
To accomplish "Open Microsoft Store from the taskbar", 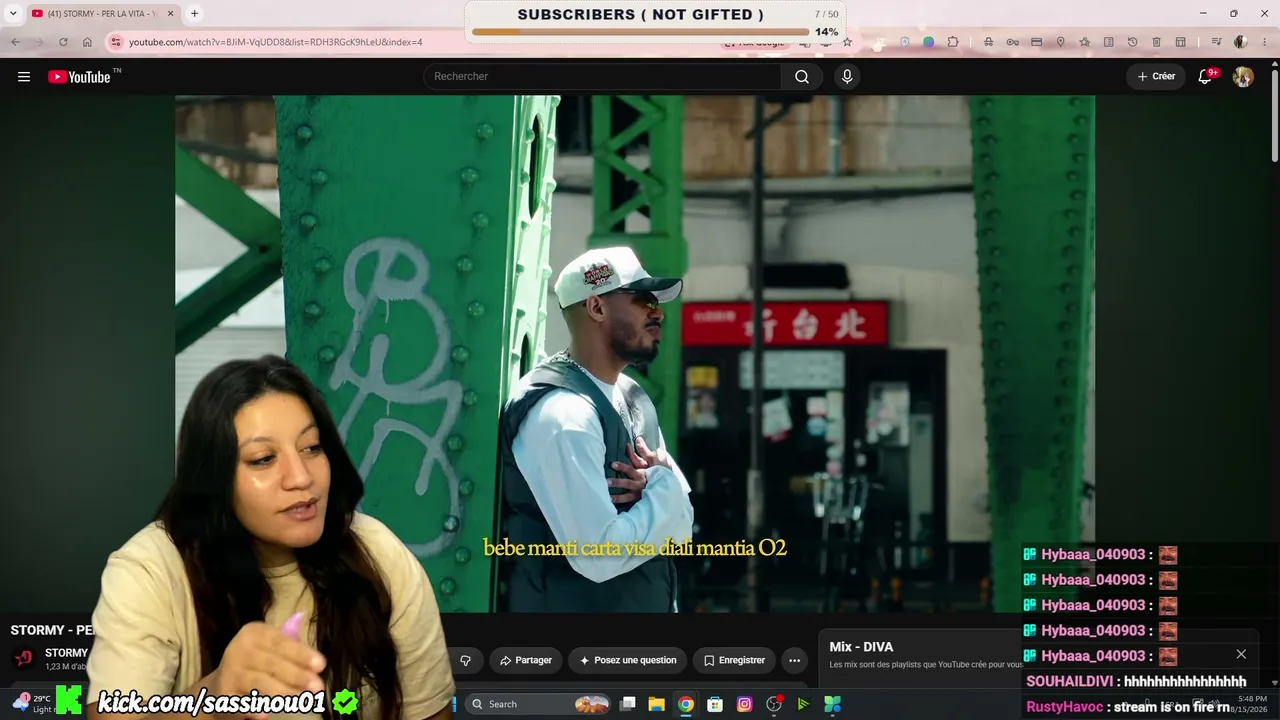I will tap(715, 704).
